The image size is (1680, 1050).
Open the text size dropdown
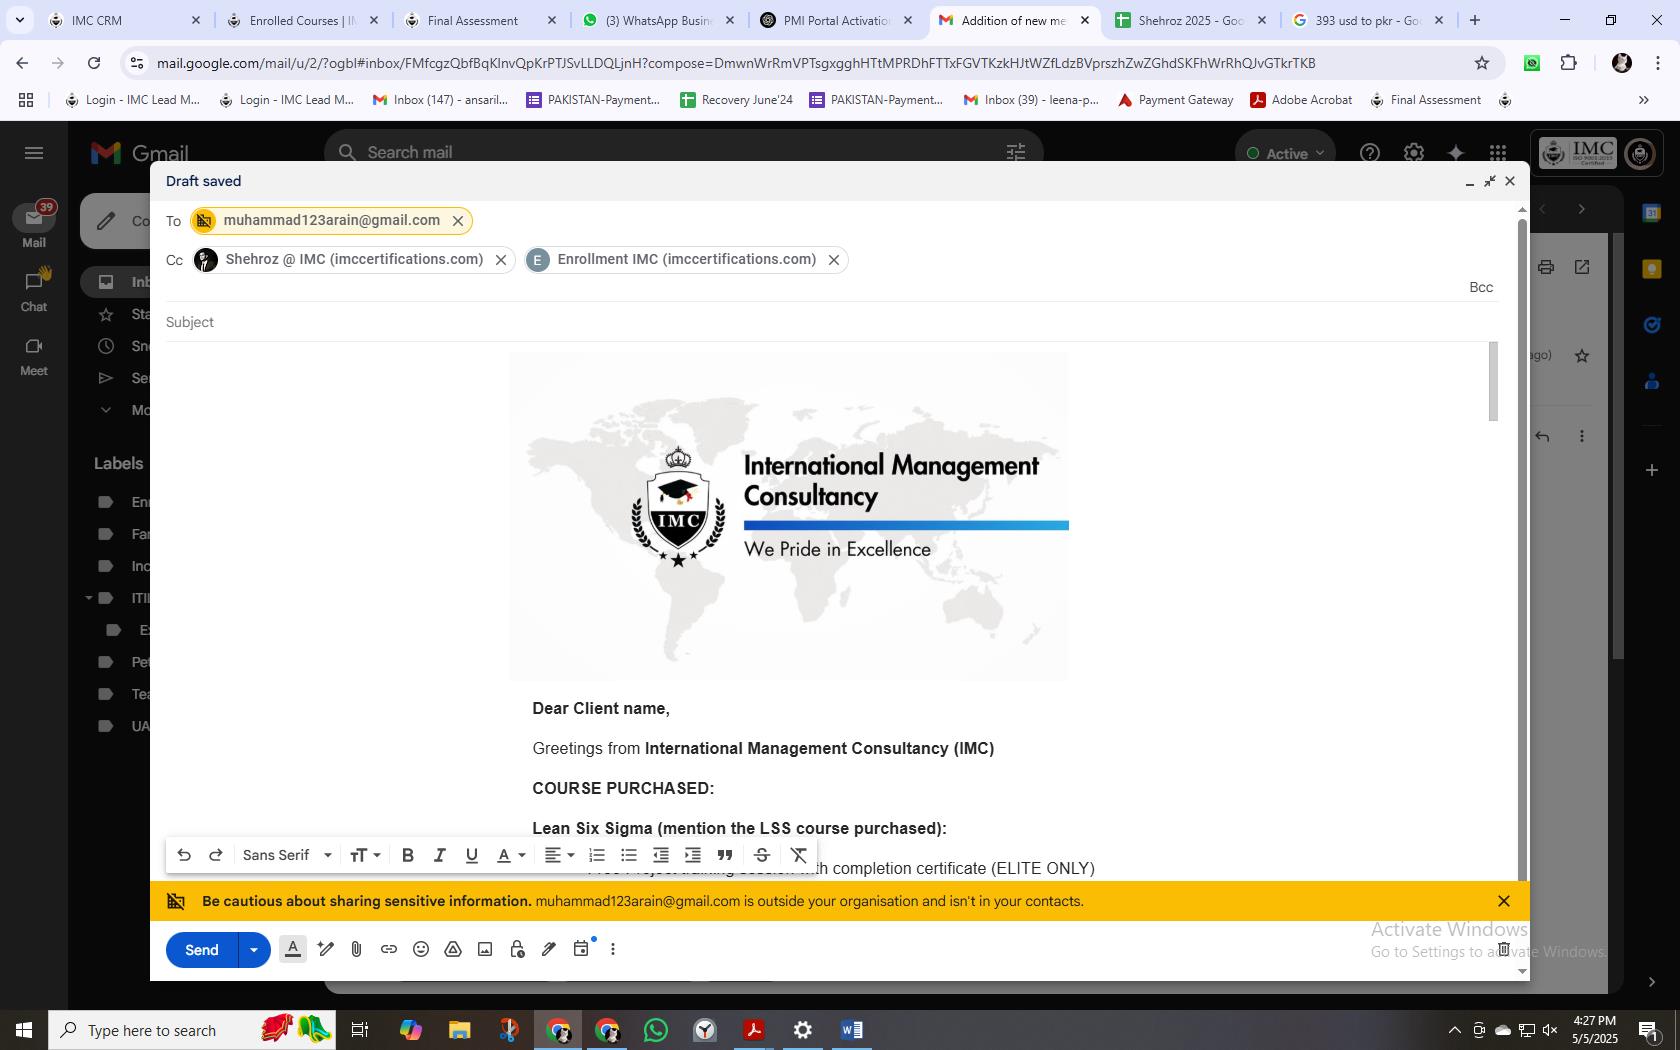pyautogui.click(x=365, y=855)
